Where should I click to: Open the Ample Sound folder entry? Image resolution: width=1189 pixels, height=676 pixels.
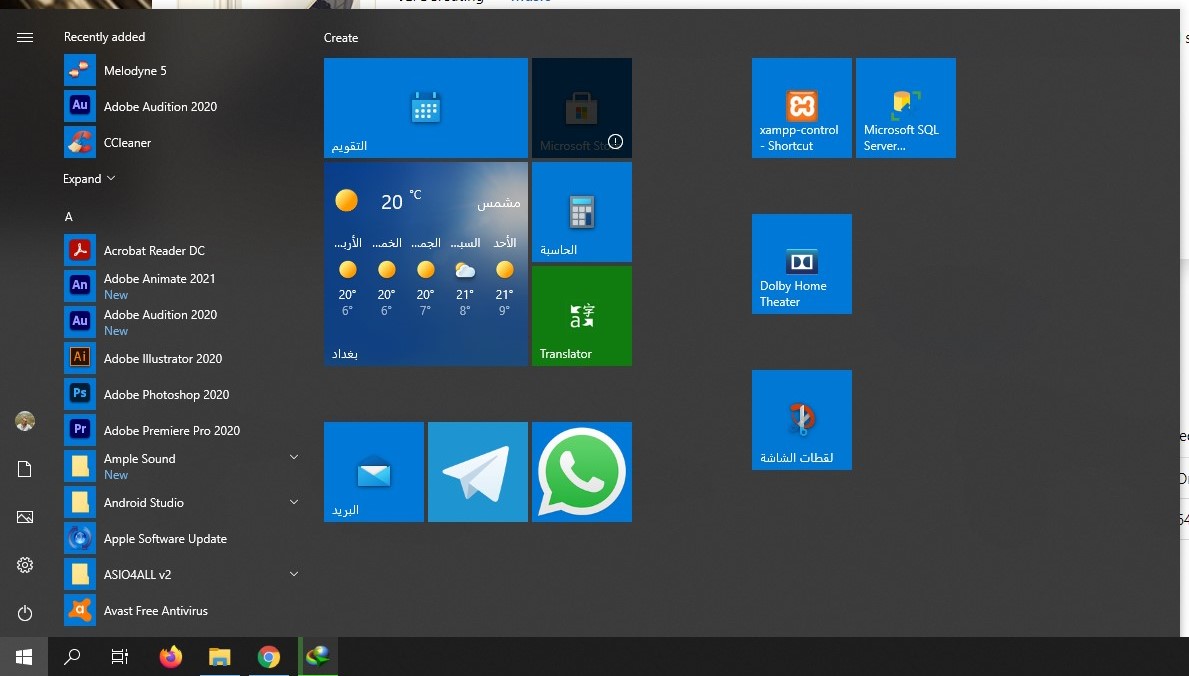182,466
